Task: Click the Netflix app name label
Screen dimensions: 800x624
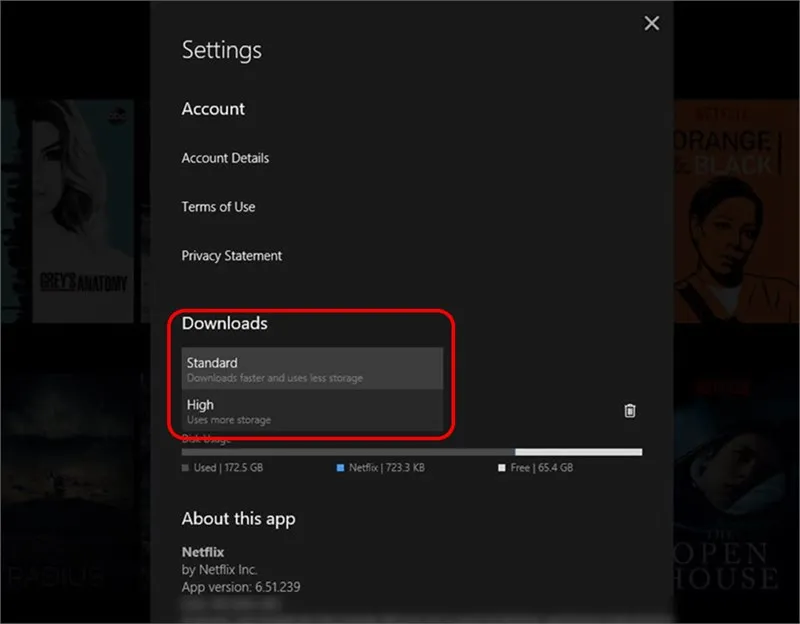Action: (203, 551)
